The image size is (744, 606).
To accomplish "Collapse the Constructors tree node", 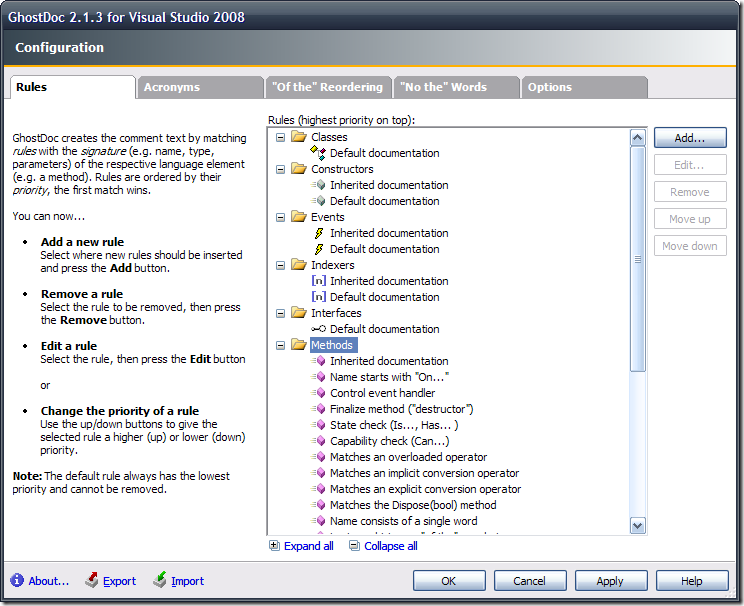I will point(280,169).
